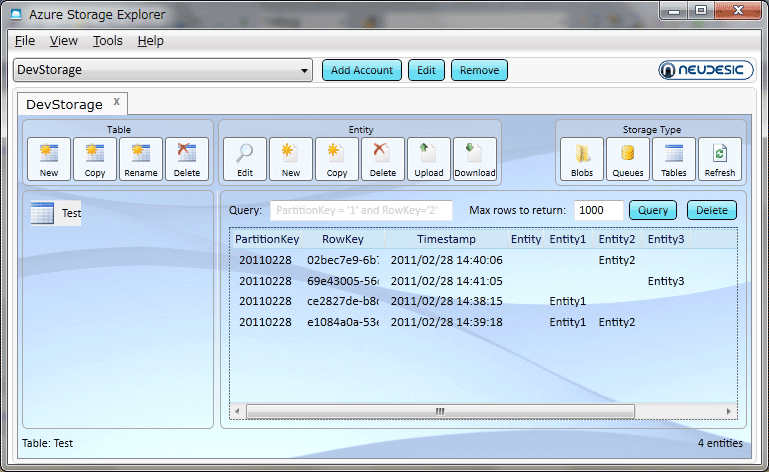Sort by the Timestamp column header
This screenshot has width=769, height=472.
[446, 239]
